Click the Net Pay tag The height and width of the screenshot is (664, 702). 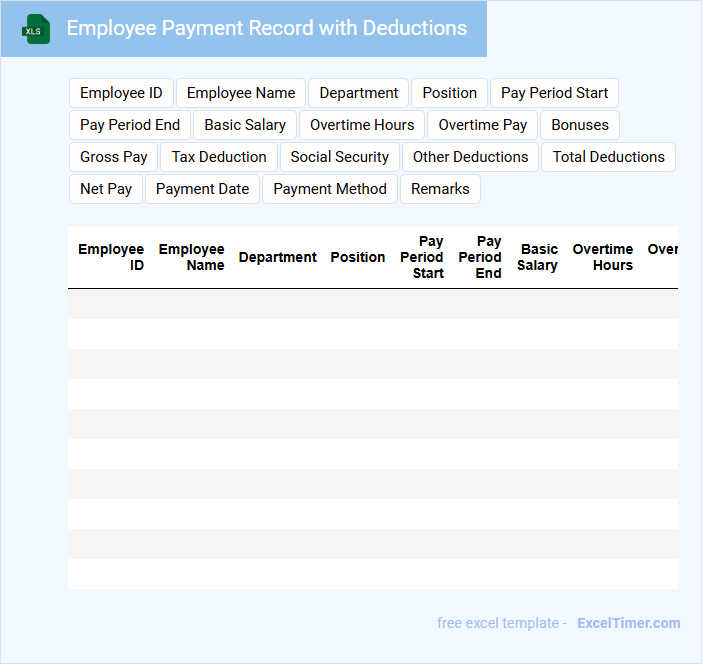click(x=106, y=189)
